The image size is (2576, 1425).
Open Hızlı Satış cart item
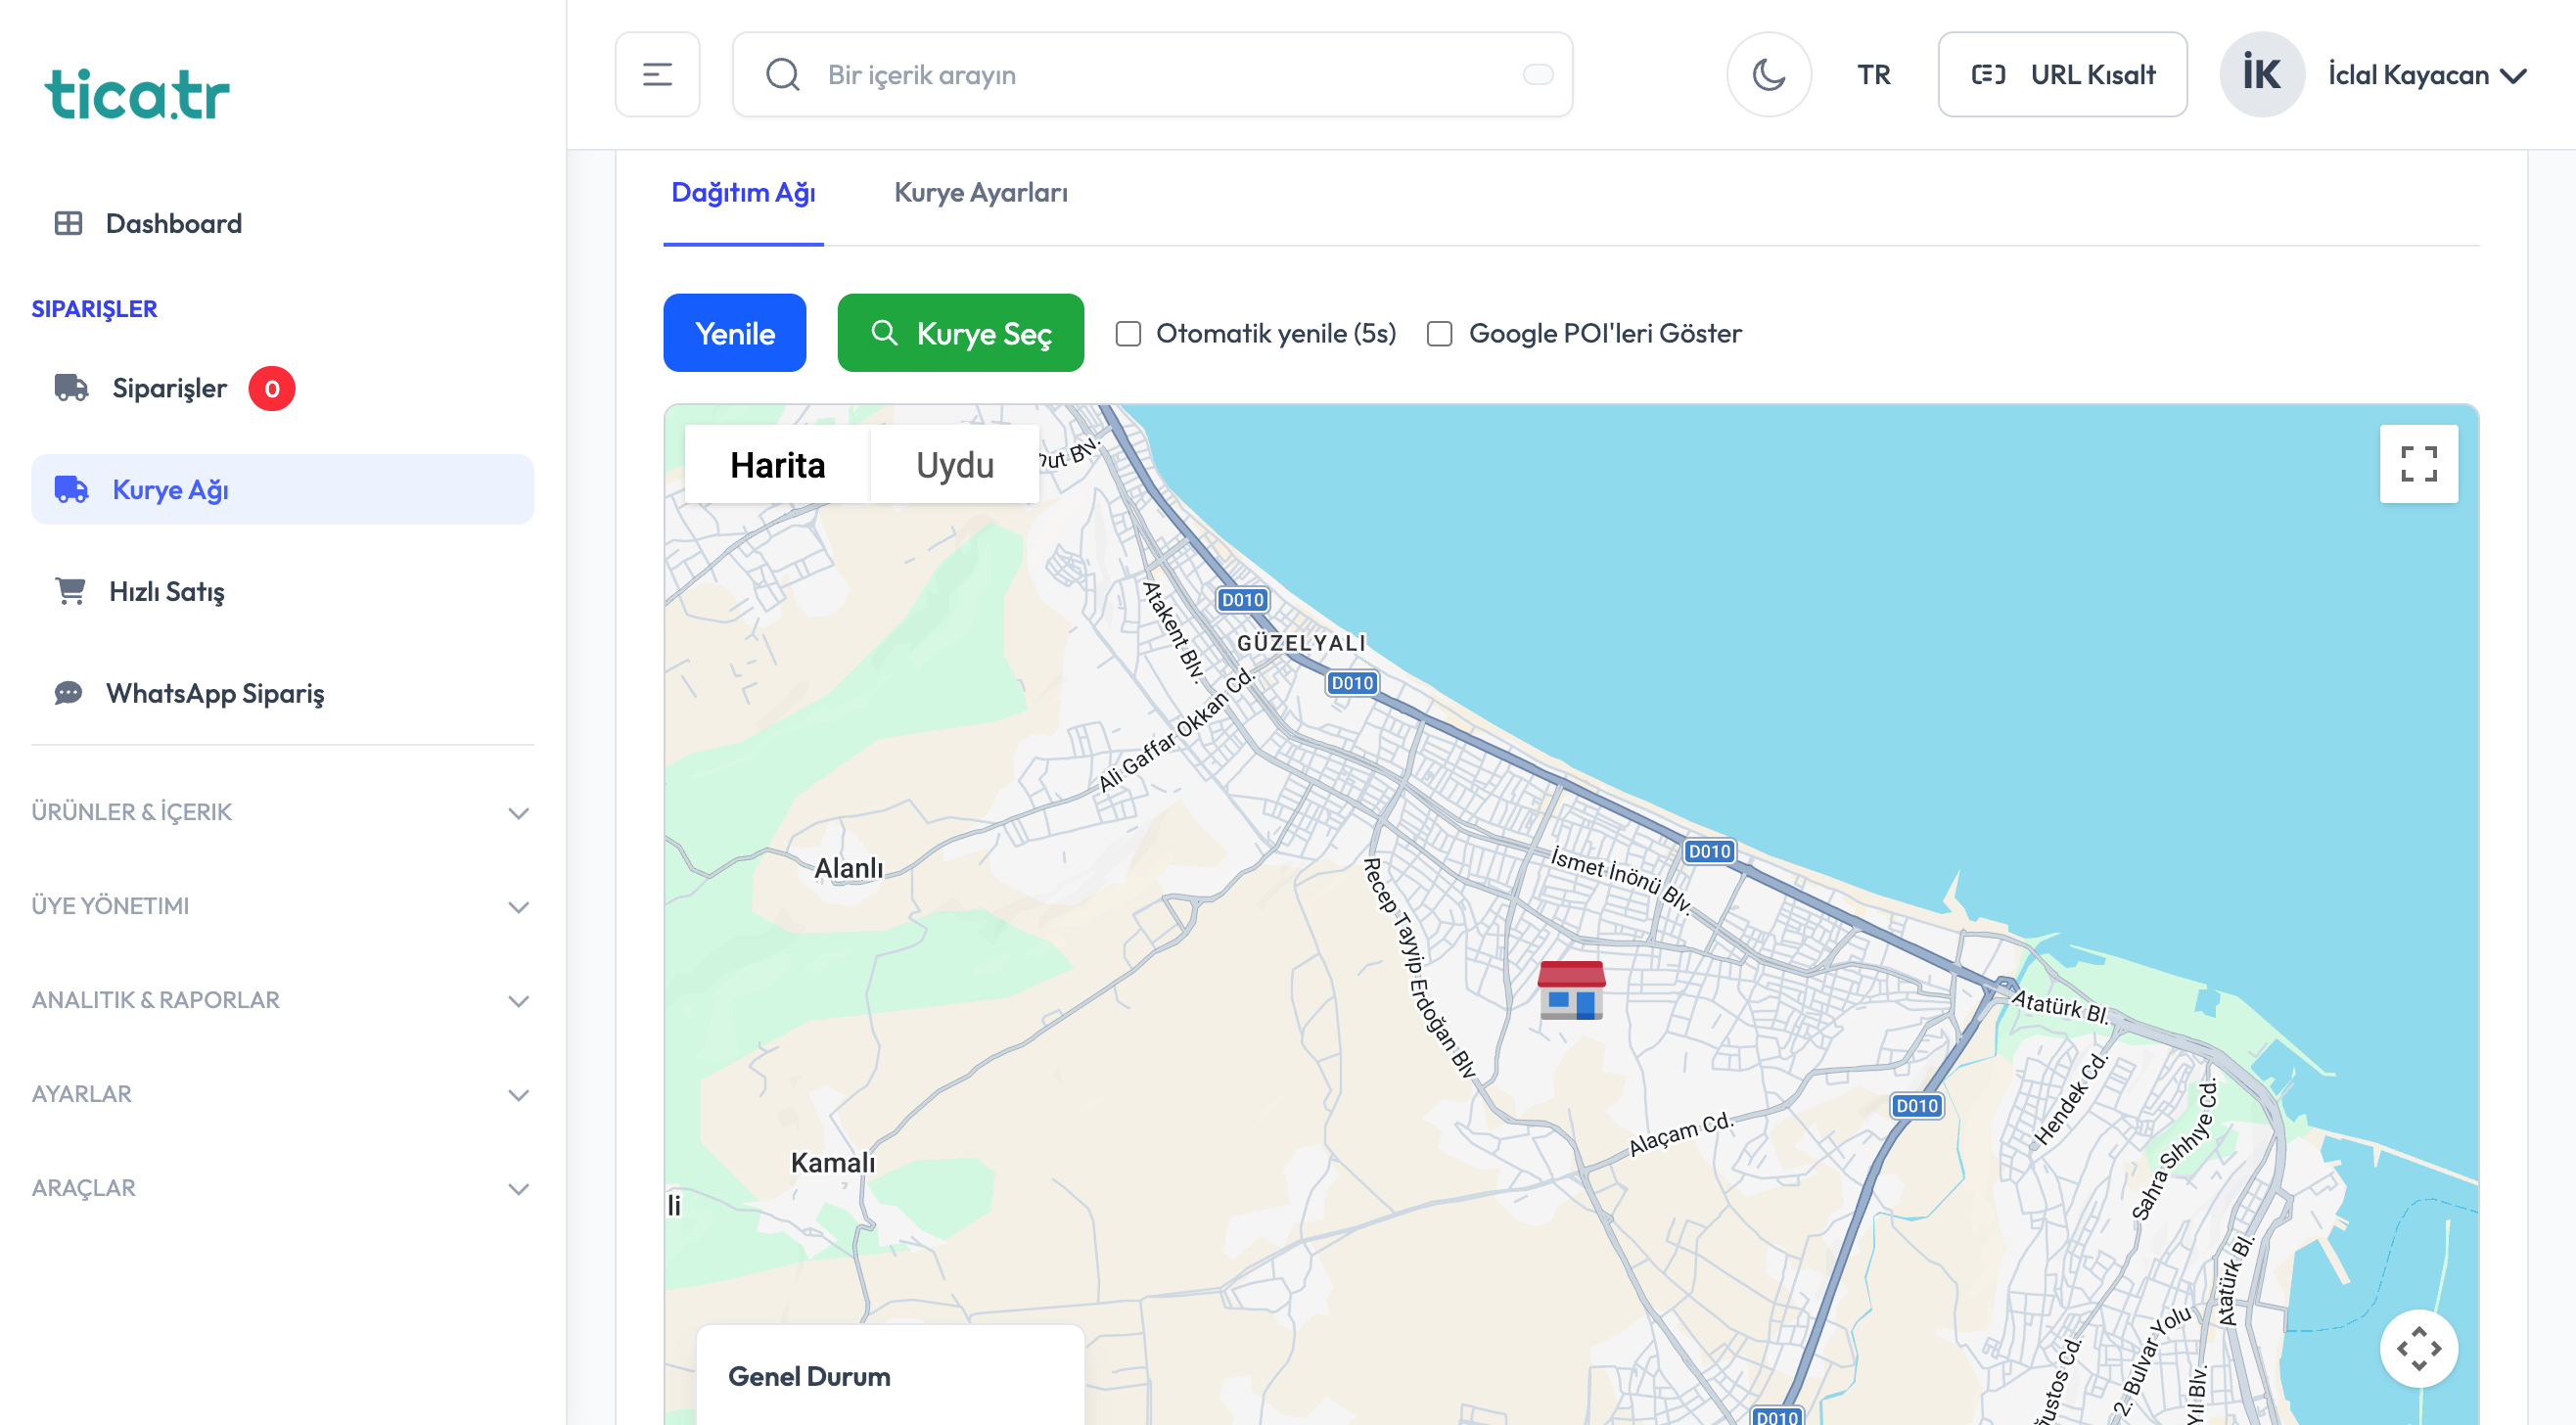[166, 591]
